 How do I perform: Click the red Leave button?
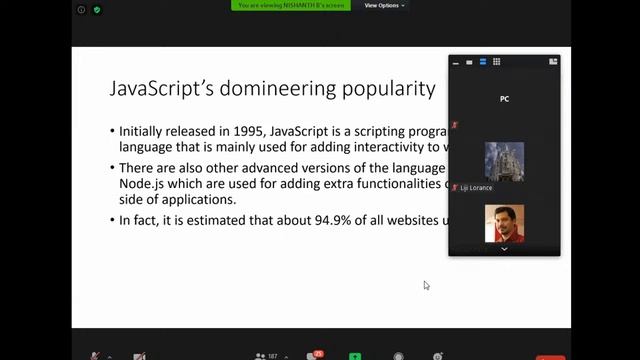pos(551,358)
